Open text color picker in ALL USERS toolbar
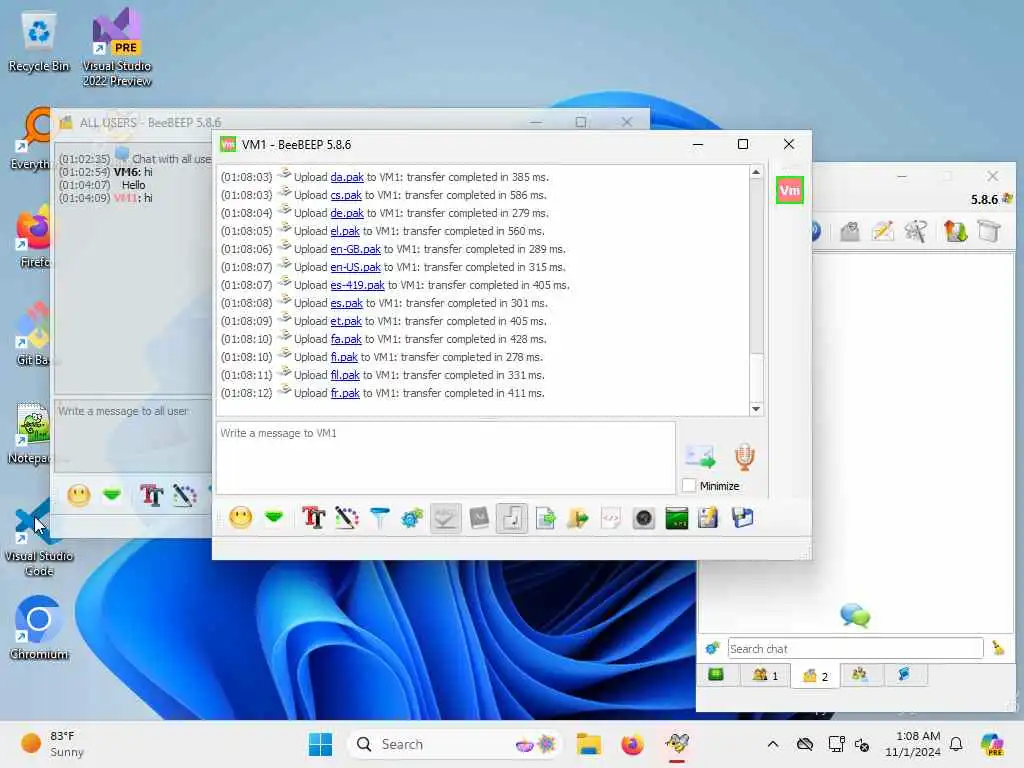 [185, 495]
